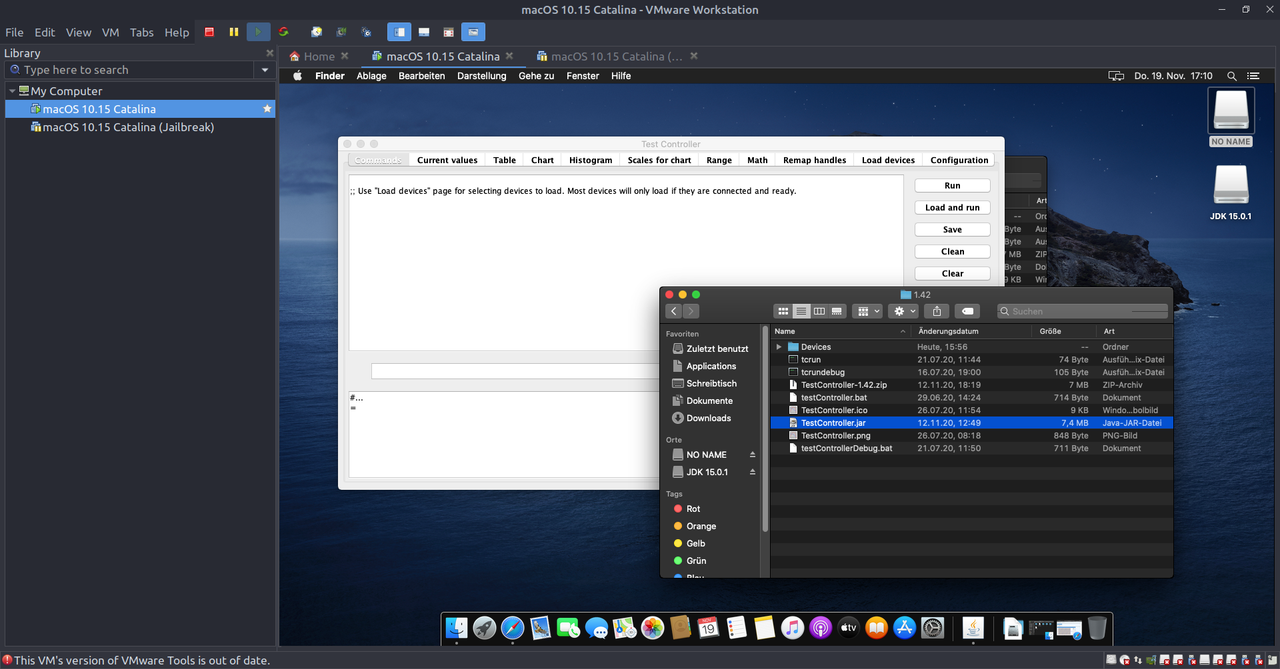Open VMware File menu
This screenshot has height=669, width=1280.
(x=14, y=32)
